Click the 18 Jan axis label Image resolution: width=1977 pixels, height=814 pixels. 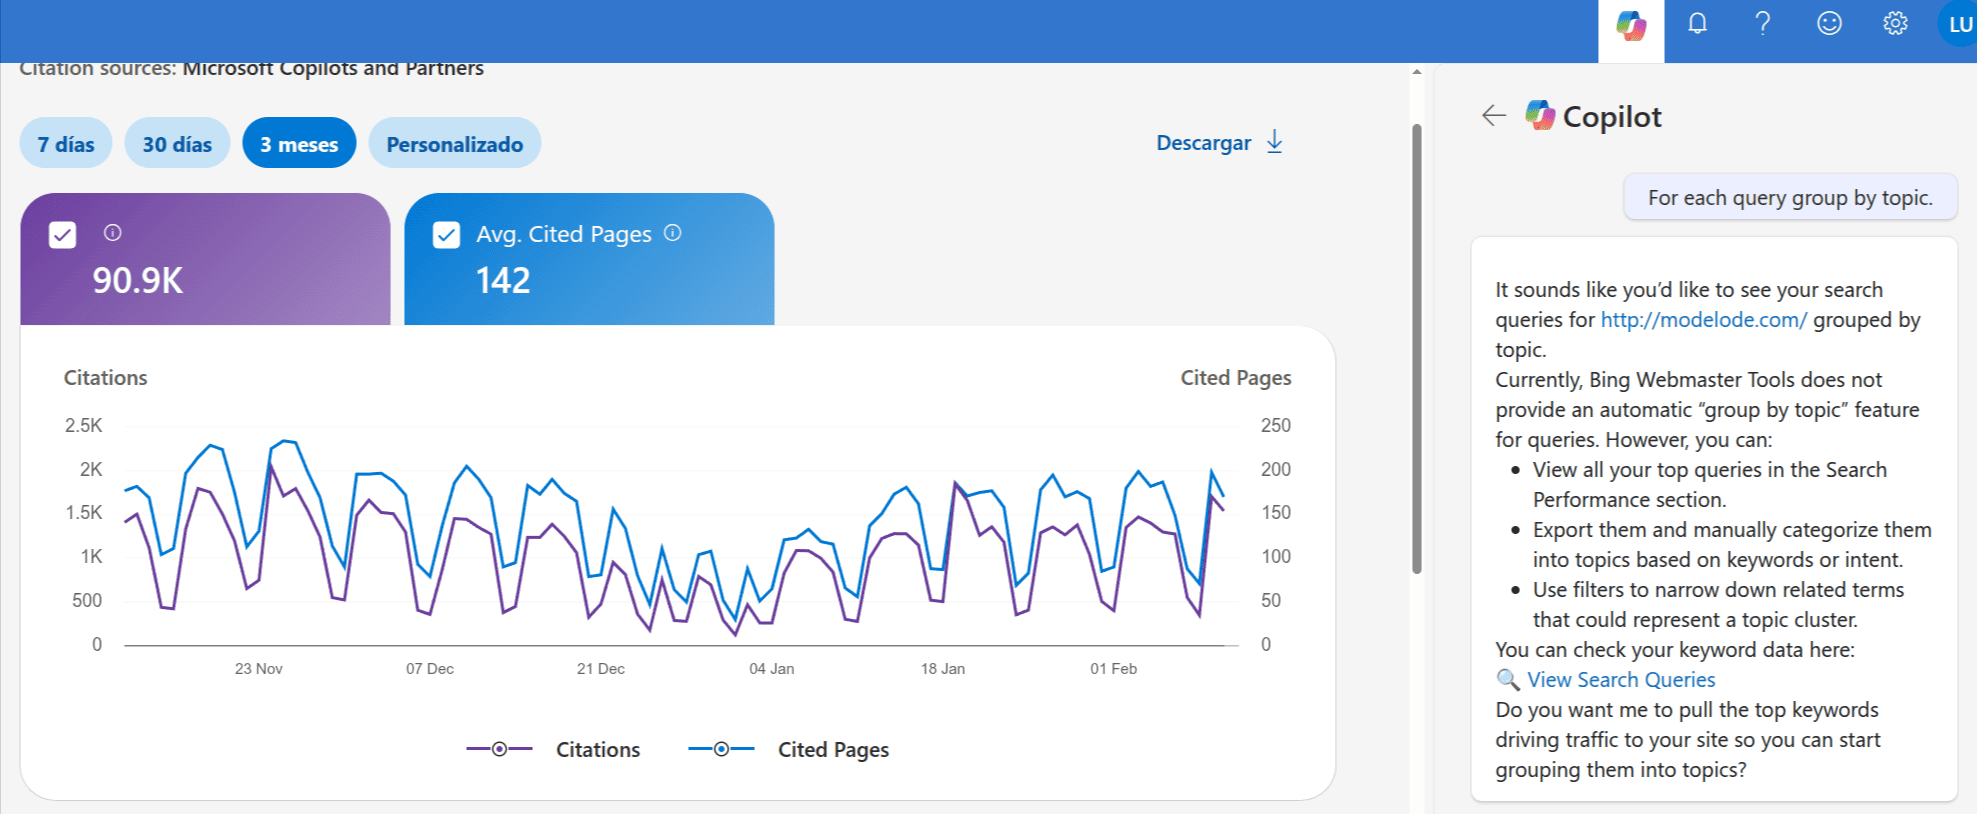pos(943,669)
